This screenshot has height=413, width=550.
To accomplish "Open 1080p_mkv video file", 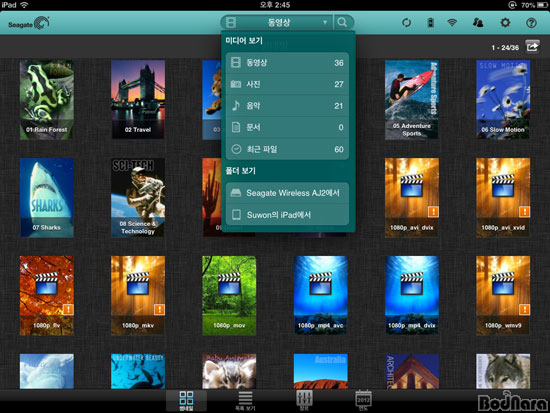I will (x=138, y=295).
